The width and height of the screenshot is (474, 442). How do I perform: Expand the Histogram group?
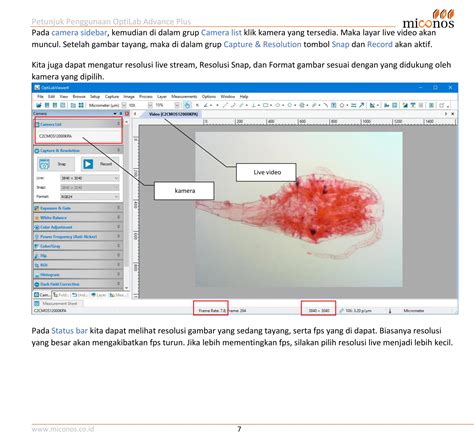tap(77, 275)
